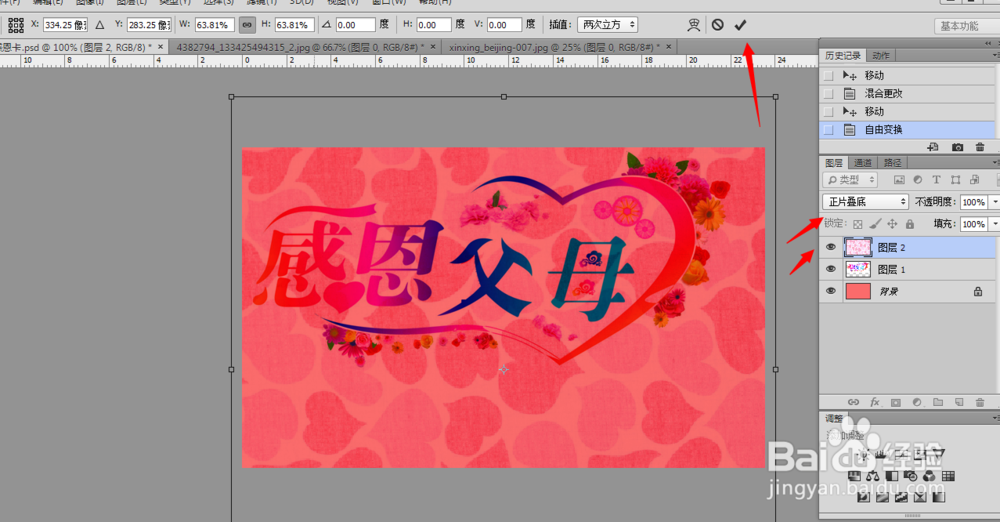The image size is (1000, 522).
Task: Create a new layer group folder
Action: coord(938,402)
